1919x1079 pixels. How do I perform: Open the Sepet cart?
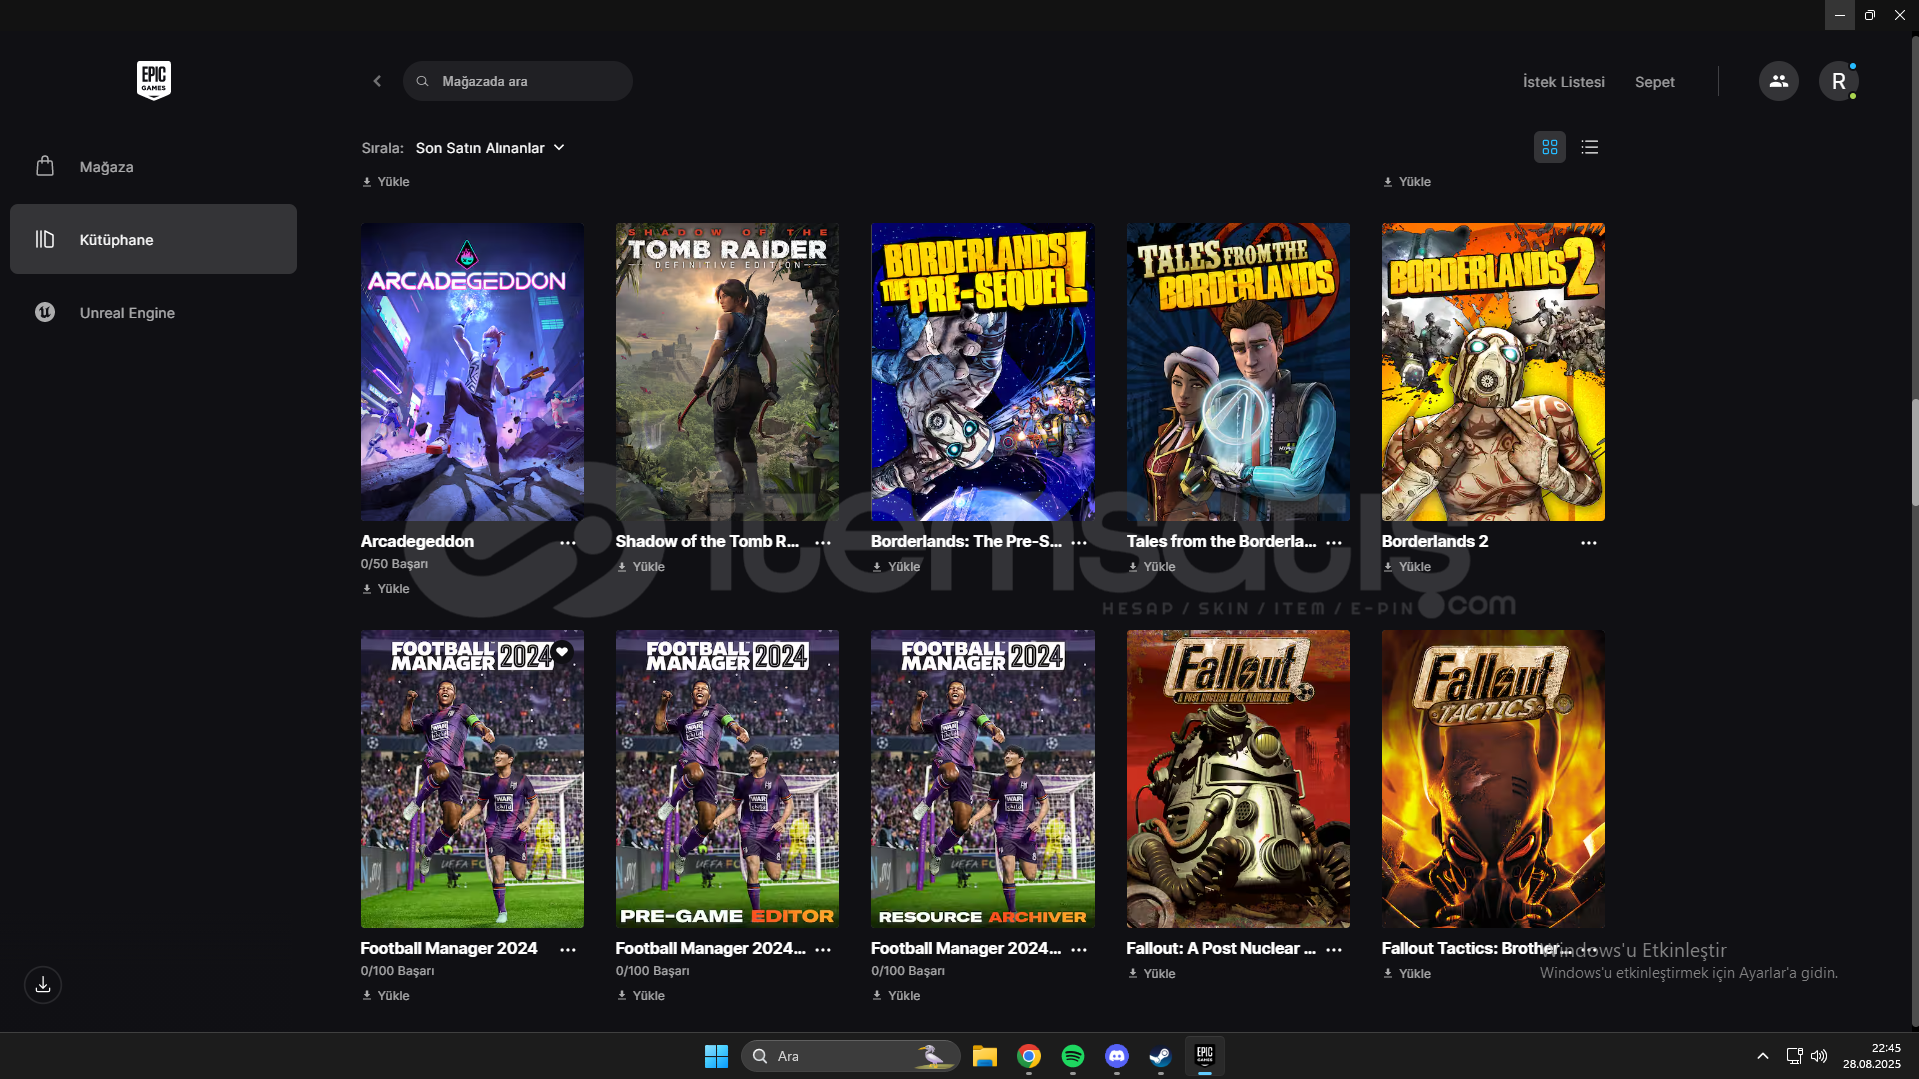tap(1654, 82)
